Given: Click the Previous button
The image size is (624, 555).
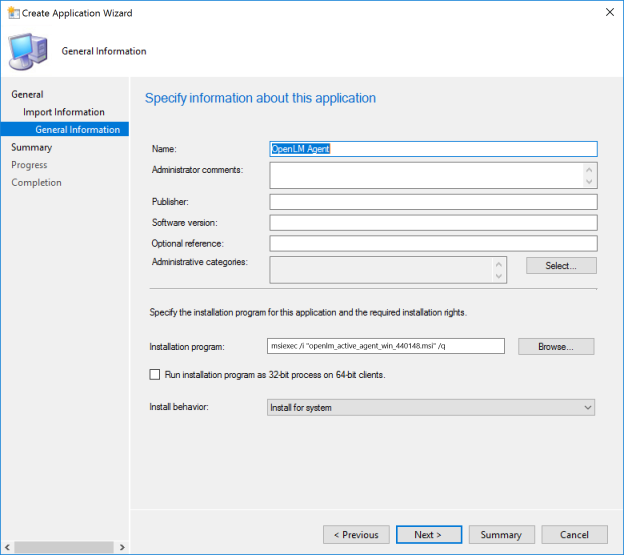Looking at the screenshot, I should coord(356,535).
